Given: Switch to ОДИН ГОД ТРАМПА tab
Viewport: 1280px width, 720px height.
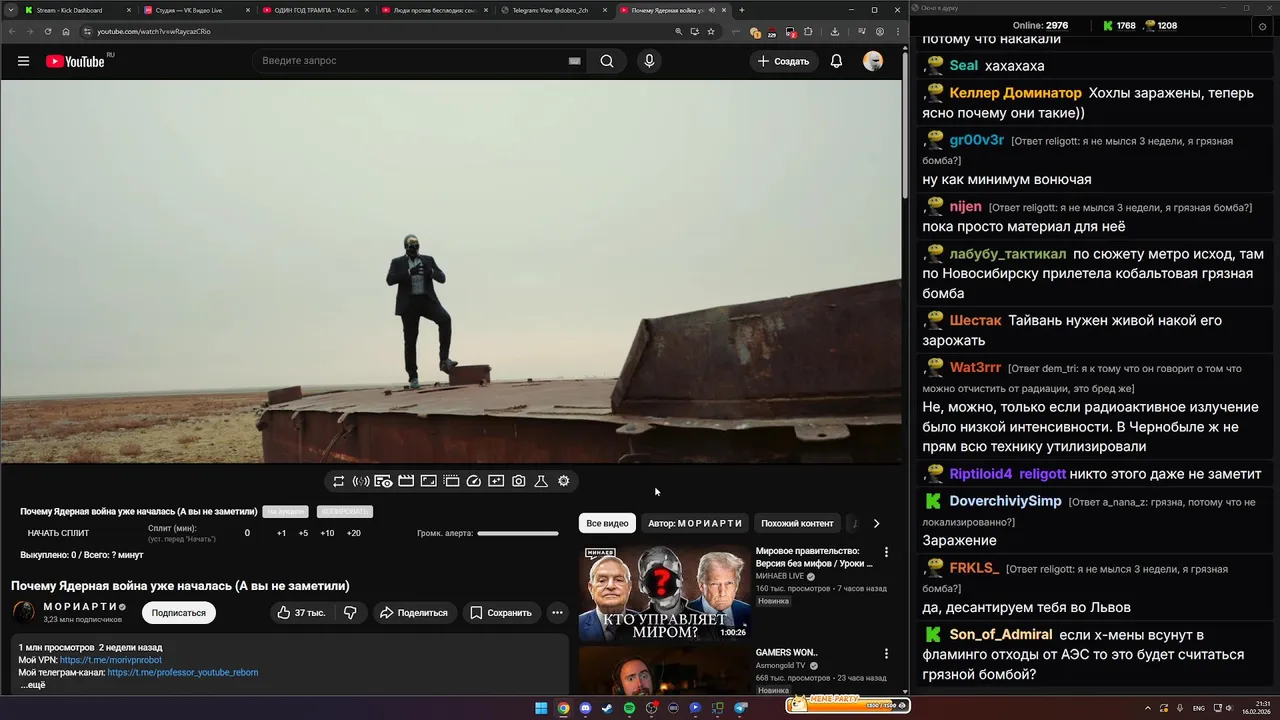Looking at the screenshot, I should click(x=314, y=10).
